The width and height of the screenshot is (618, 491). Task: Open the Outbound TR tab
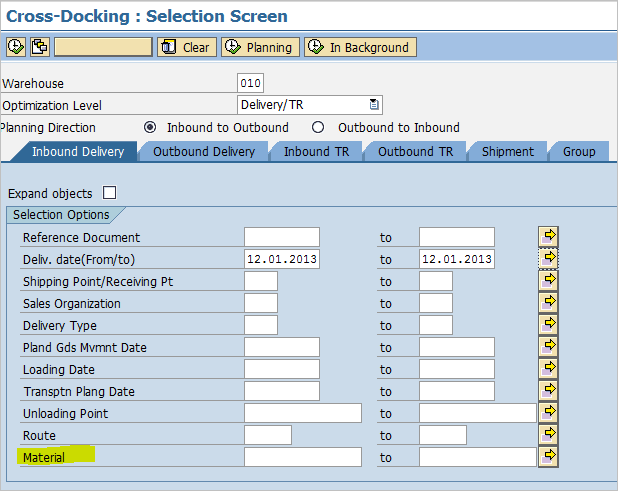[x=415, y=152]
